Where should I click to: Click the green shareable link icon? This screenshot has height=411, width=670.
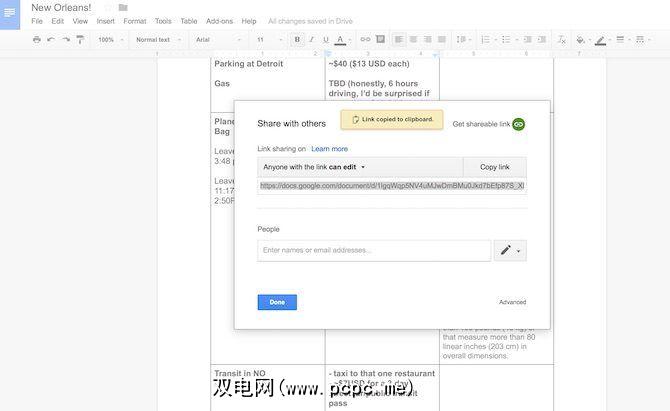click(x=519, y=124)
